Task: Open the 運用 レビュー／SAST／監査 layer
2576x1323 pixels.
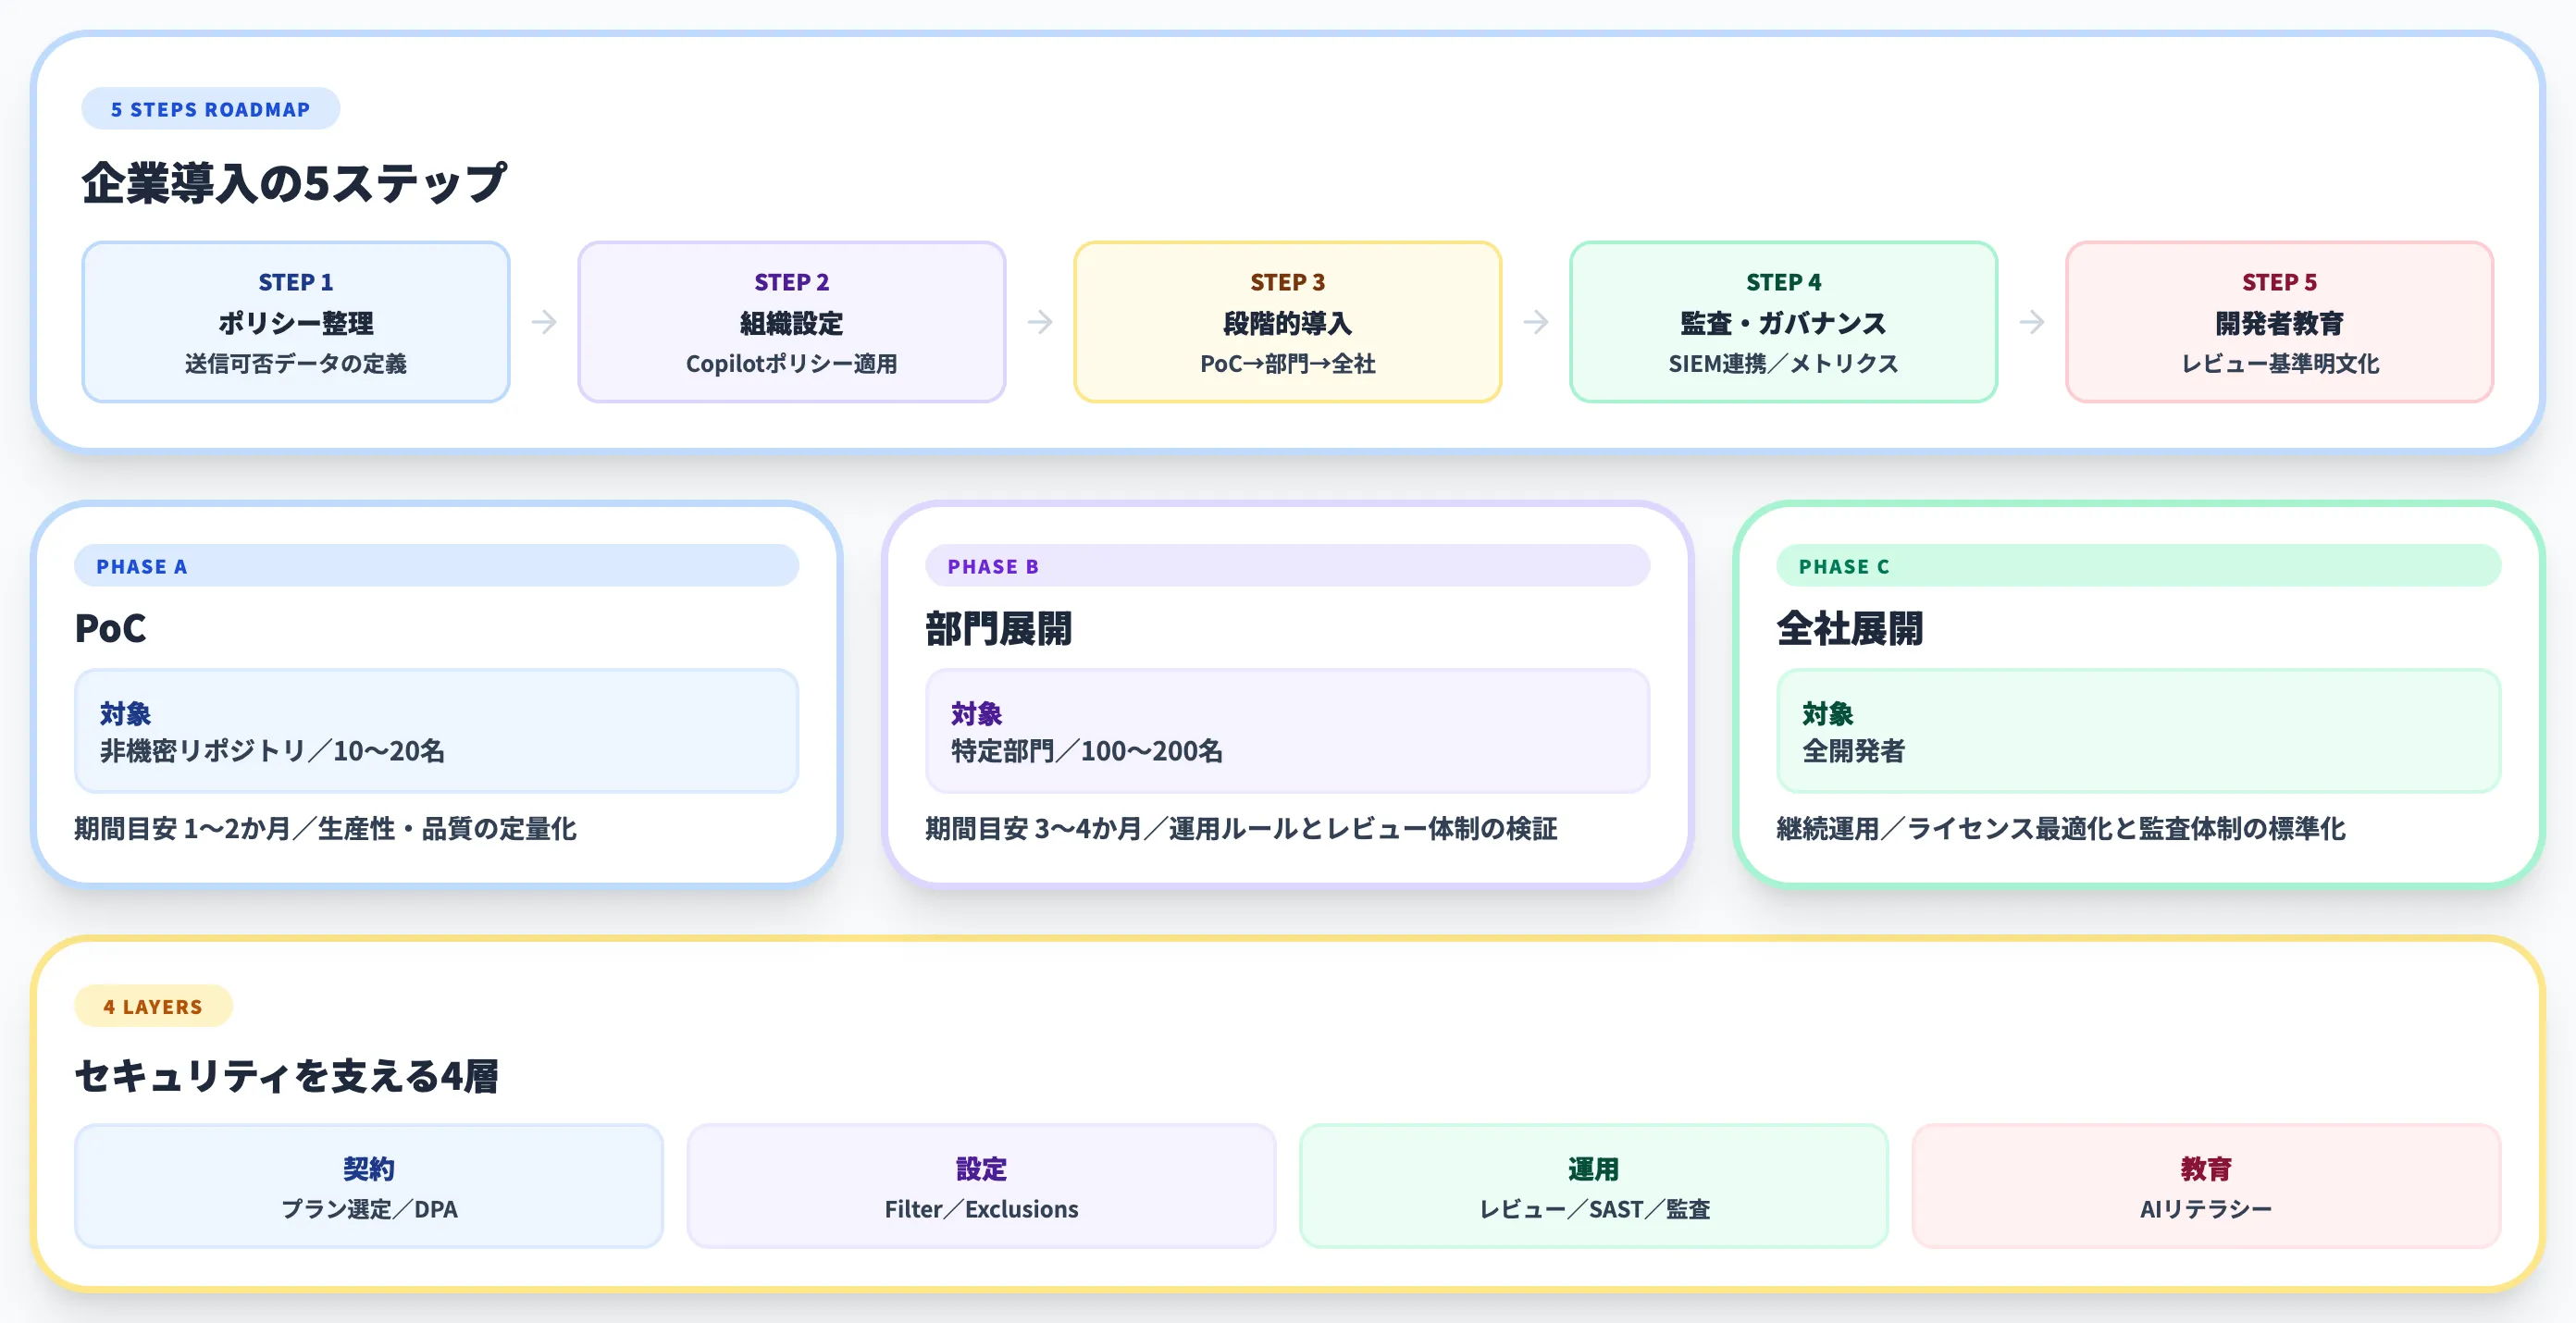Action: [x=1594, y=1186]
